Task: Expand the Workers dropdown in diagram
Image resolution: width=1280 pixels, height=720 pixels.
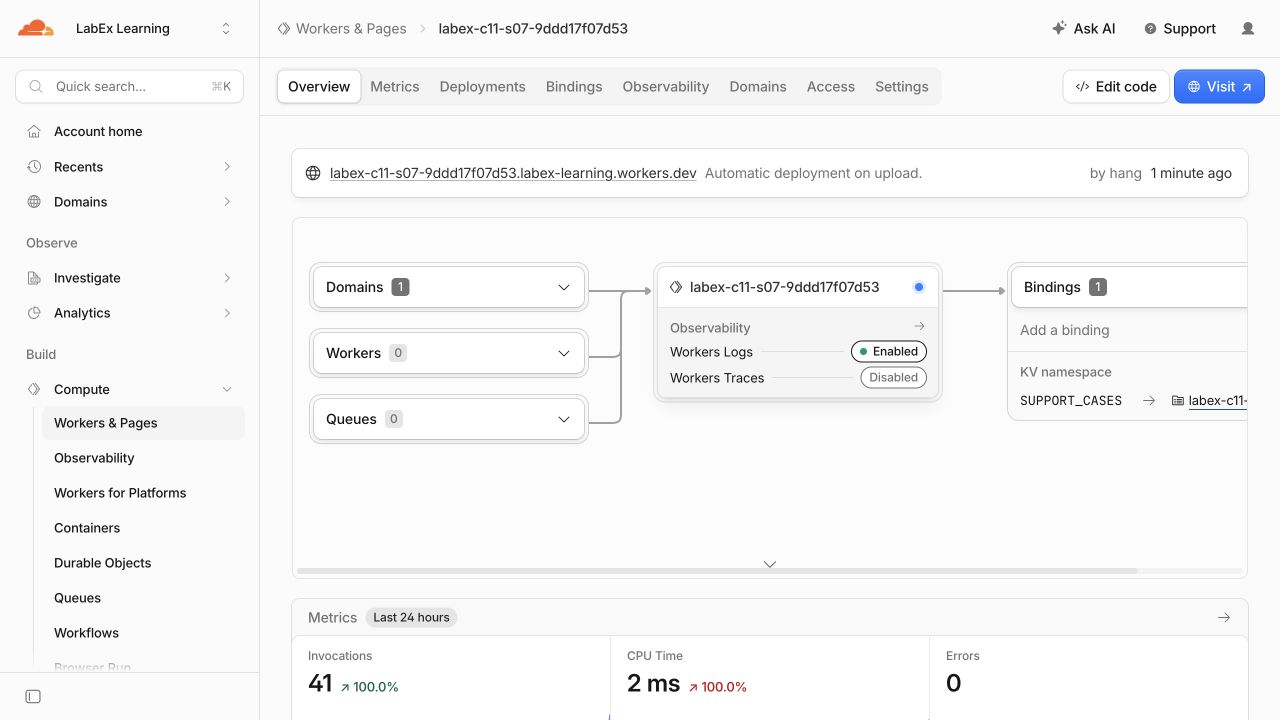Action: (449, 353)
